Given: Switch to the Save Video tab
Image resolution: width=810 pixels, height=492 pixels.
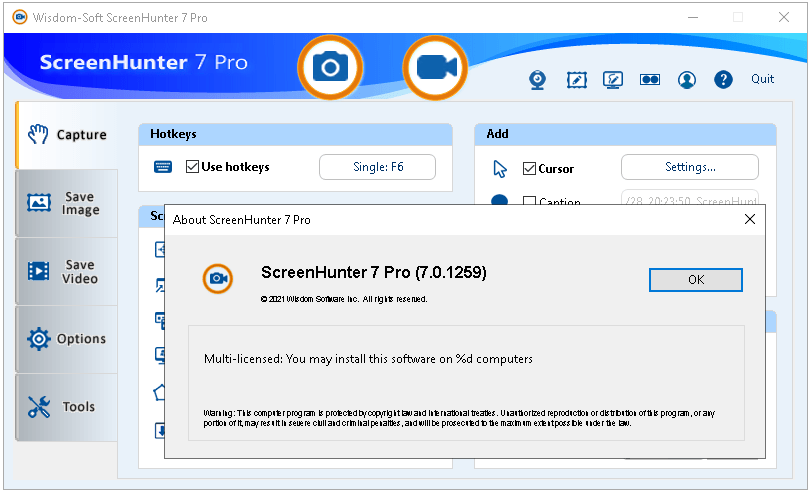Looking at the screenshot, I should click(67, 271).
